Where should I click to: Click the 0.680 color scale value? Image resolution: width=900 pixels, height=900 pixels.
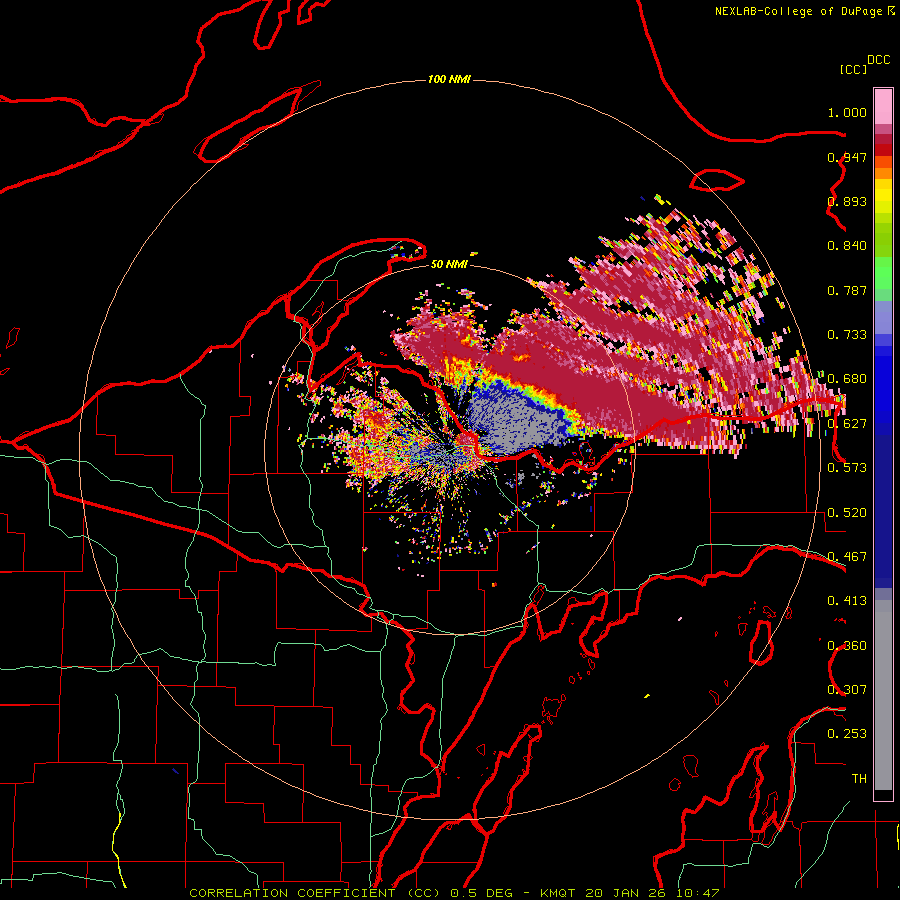pos(847,379)
